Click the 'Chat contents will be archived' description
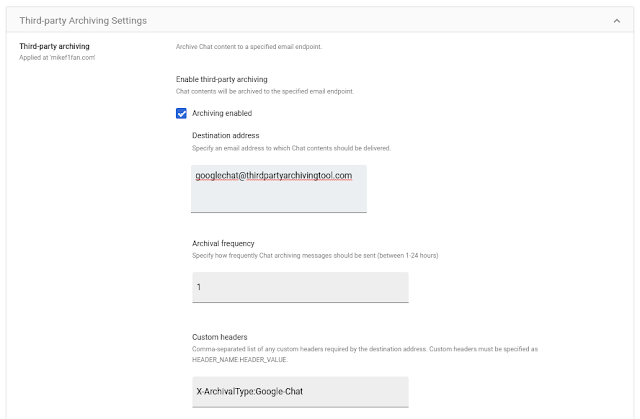This screenshot has height=419, width=640. point(265,91)
